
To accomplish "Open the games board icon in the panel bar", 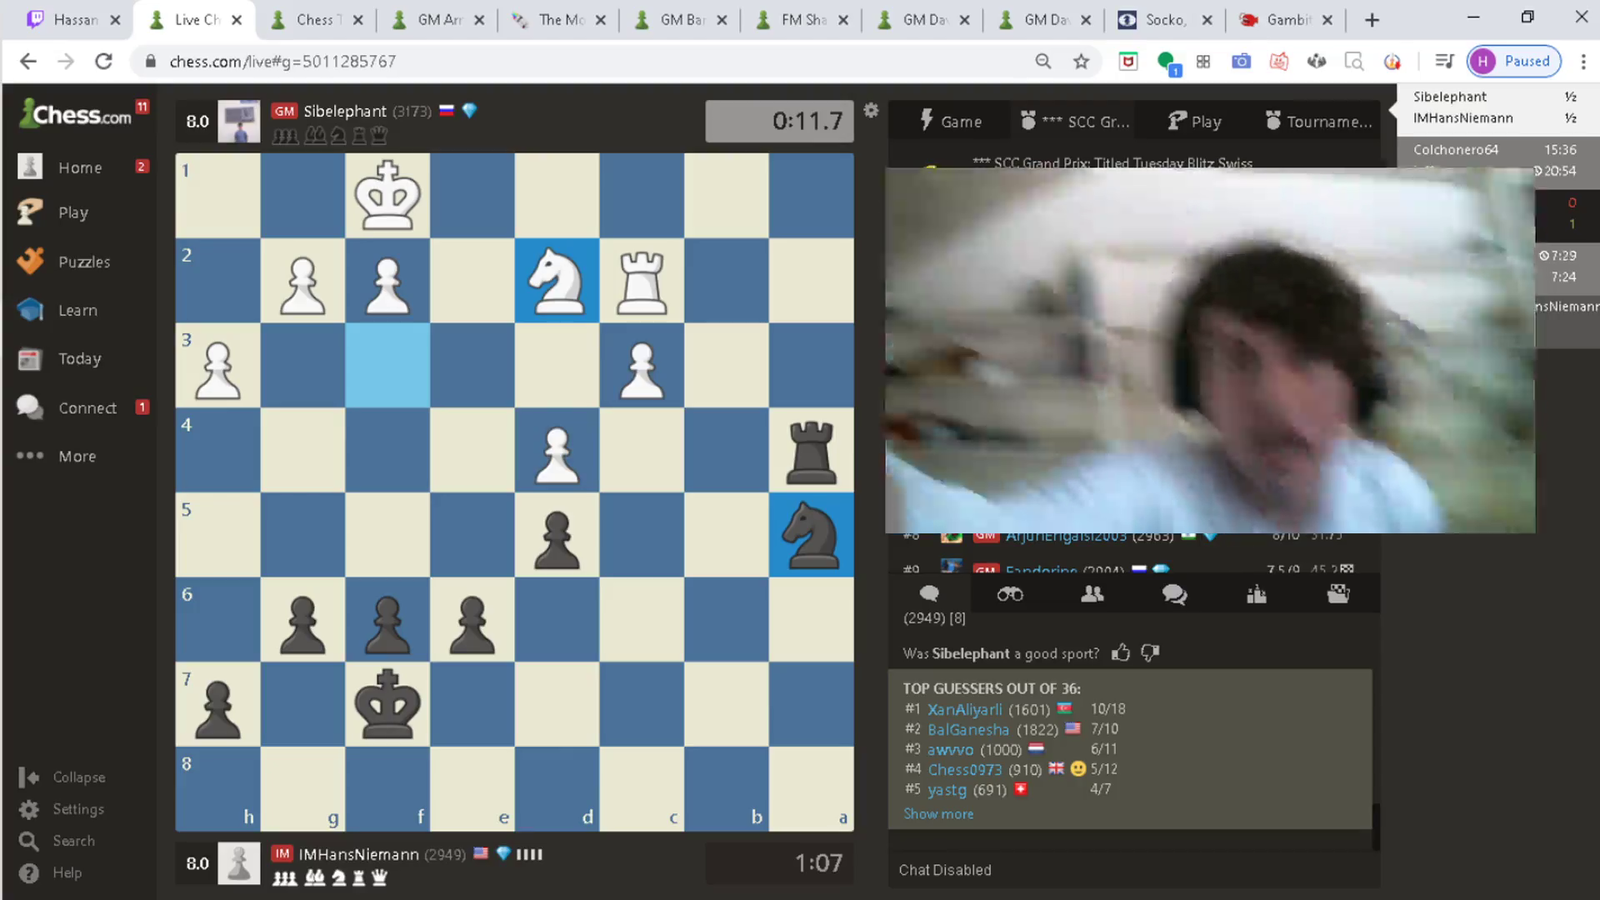I will pyautogui.click(x=1338, y=594).
